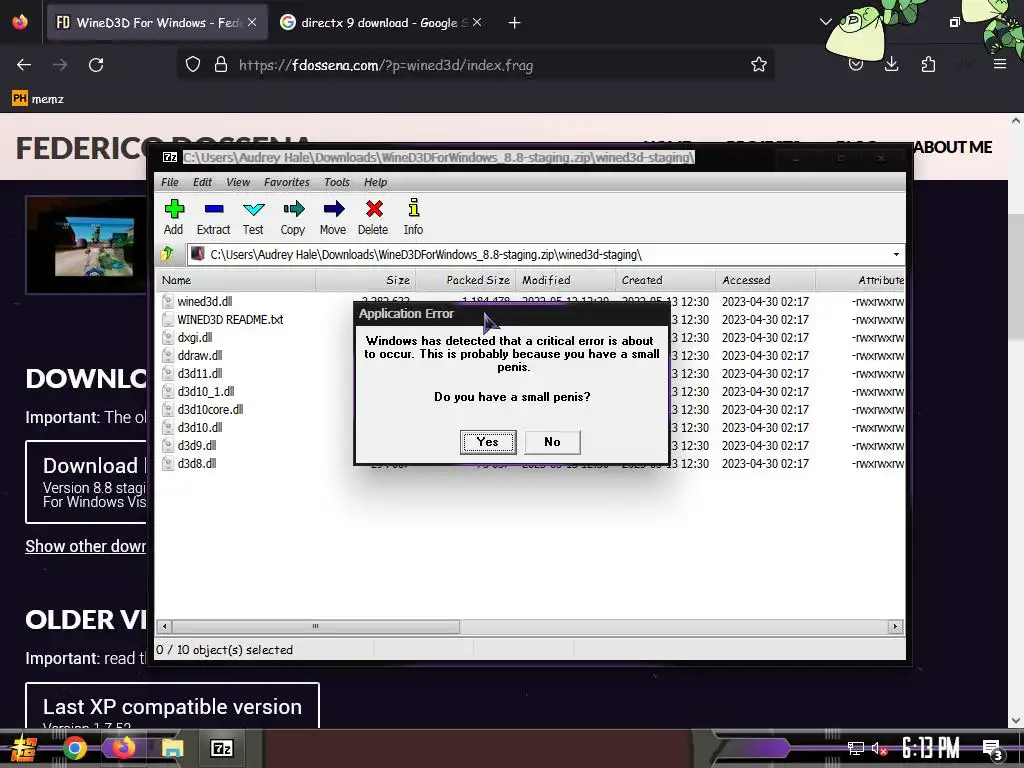
Task: Sort by Created column header
Action: pos(665,280)
